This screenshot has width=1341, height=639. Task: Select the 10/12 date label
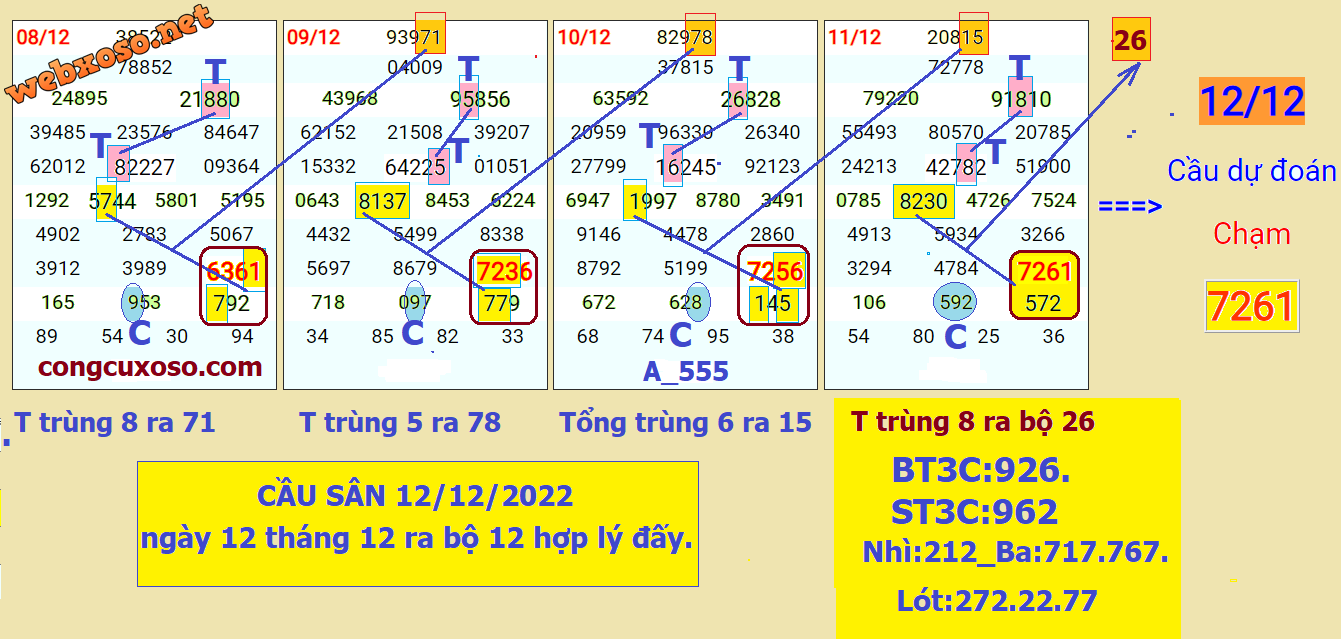tap(584, 38)
